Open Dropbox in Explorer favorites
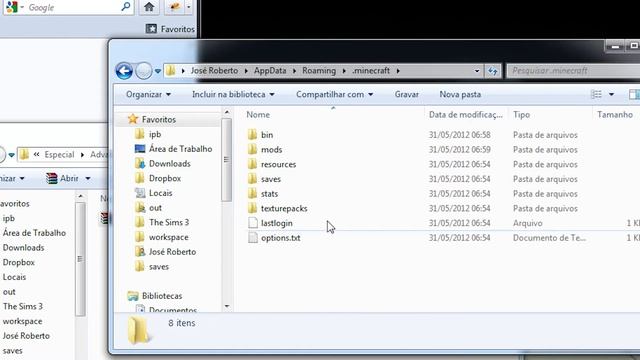The image size is (640, 360). tap(164, 178)
